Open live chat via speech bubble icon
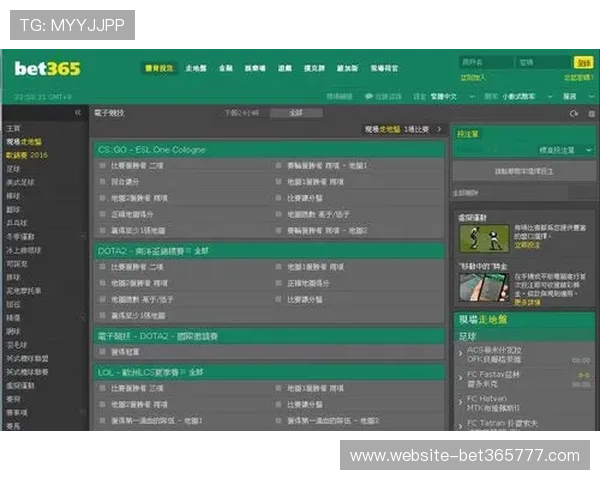 [x=368, y=96]
